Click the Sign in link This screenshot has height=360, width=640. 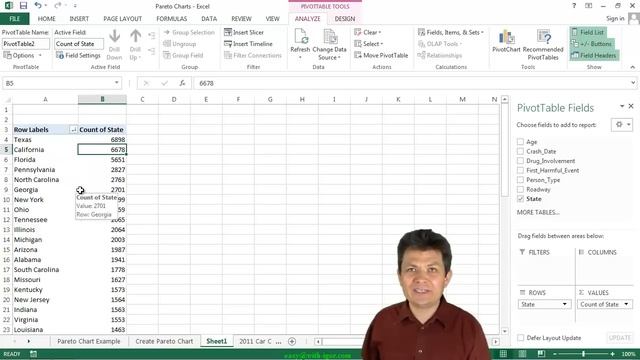point(615,18)
